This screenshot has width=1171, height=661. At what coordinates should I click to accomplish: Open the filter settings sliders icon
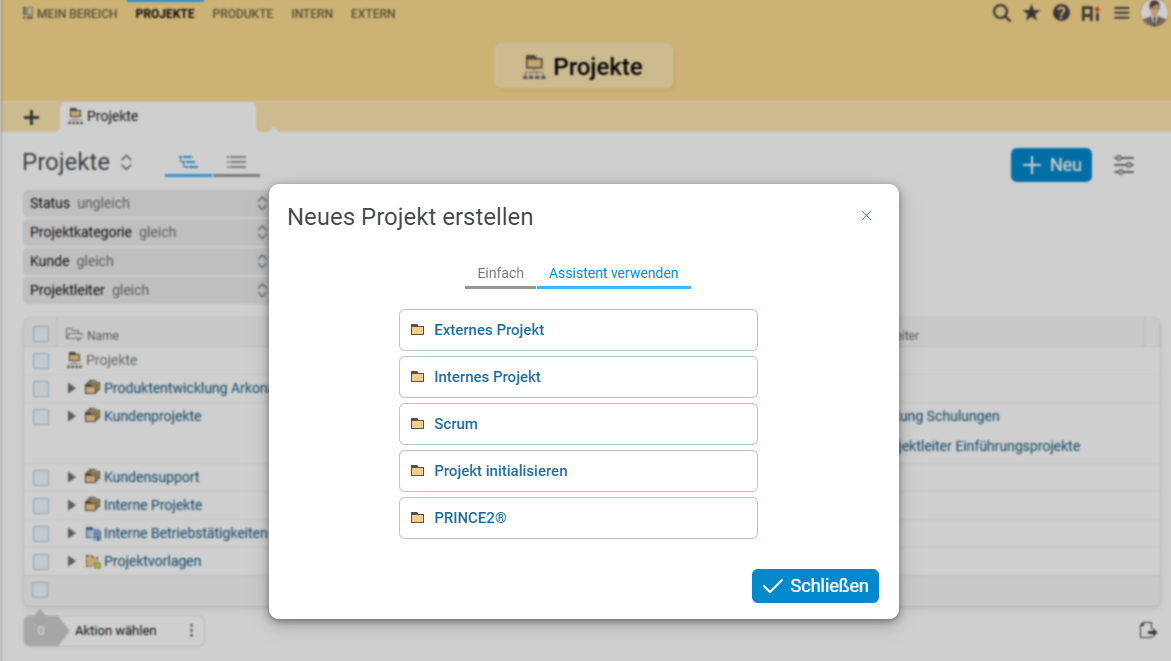(1124, 165)
